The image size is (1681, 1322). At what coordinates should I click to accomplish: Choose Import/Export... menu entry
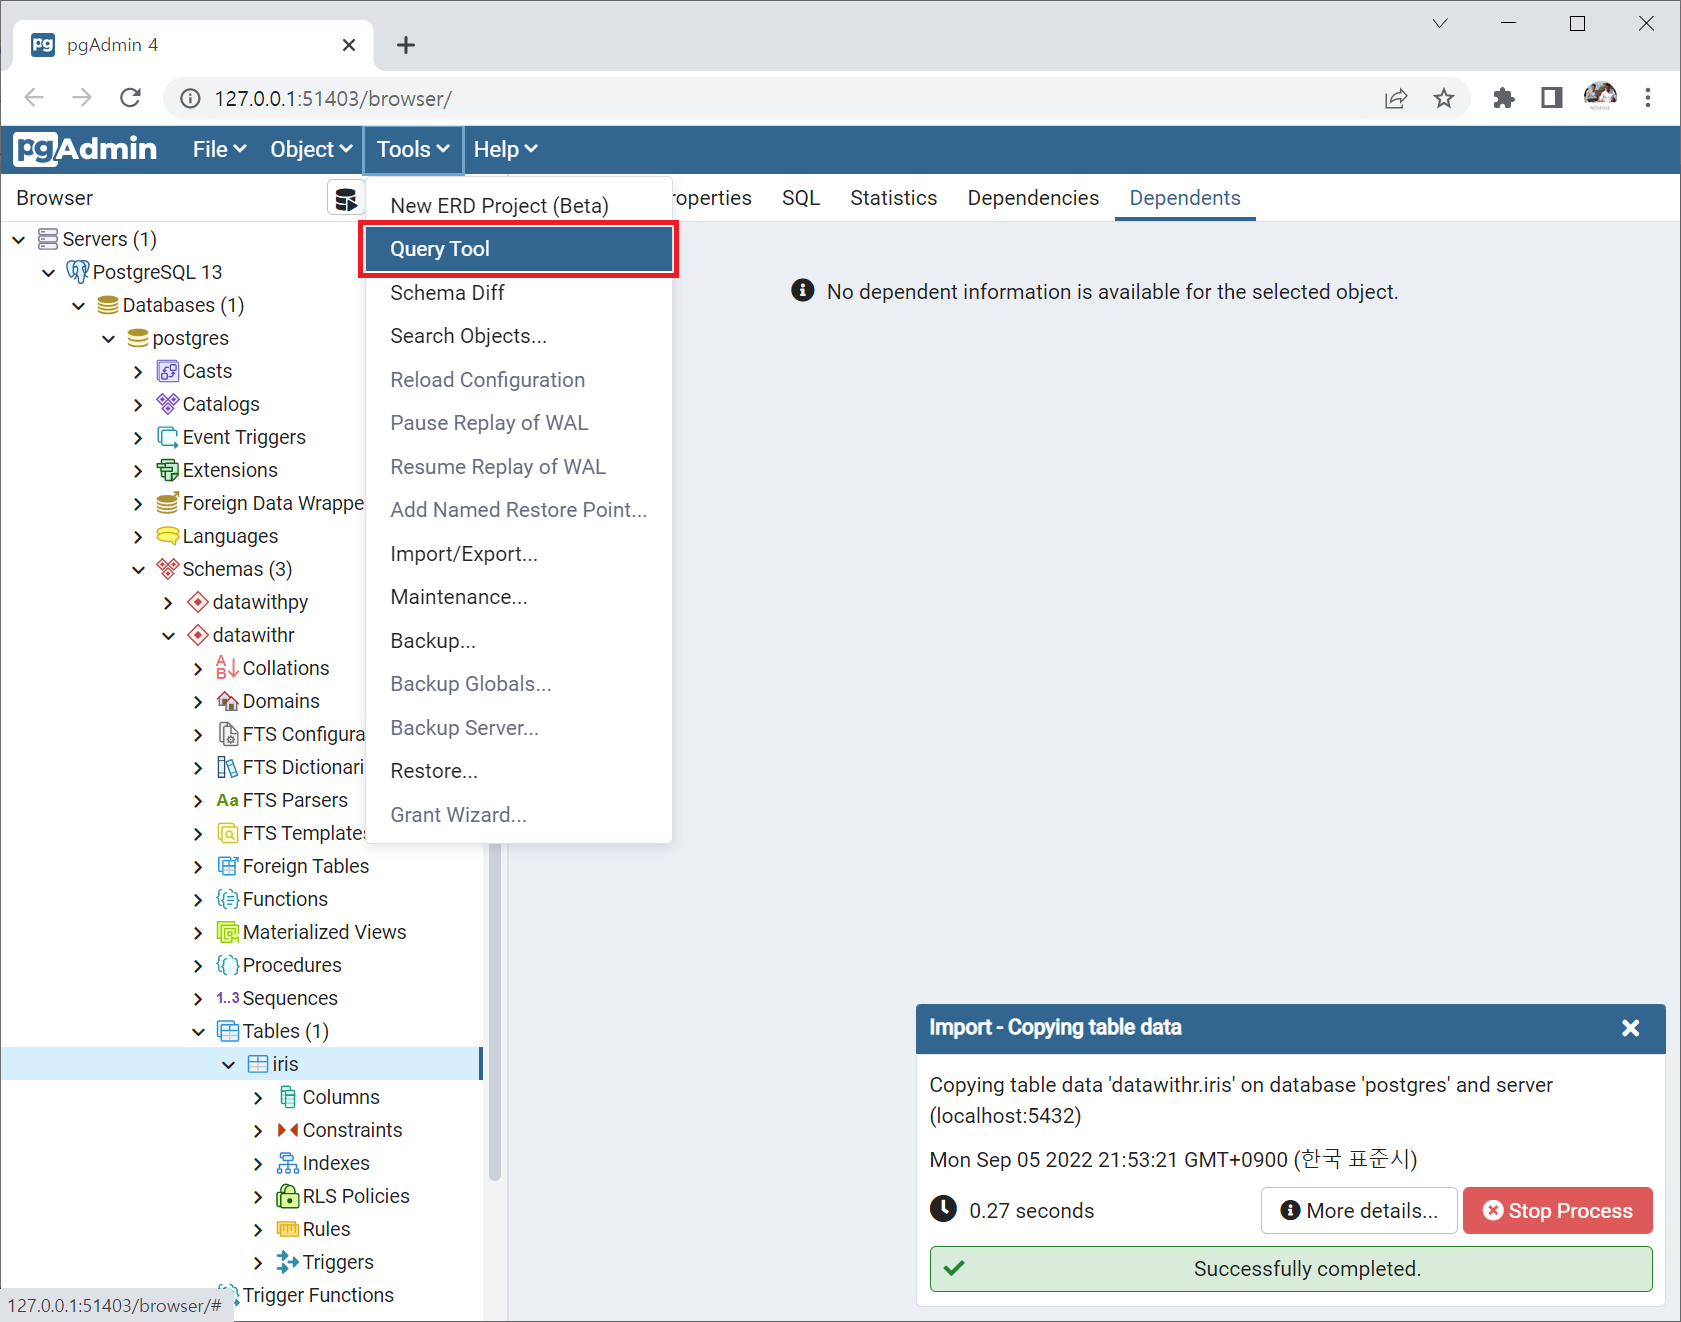[518, 554]
